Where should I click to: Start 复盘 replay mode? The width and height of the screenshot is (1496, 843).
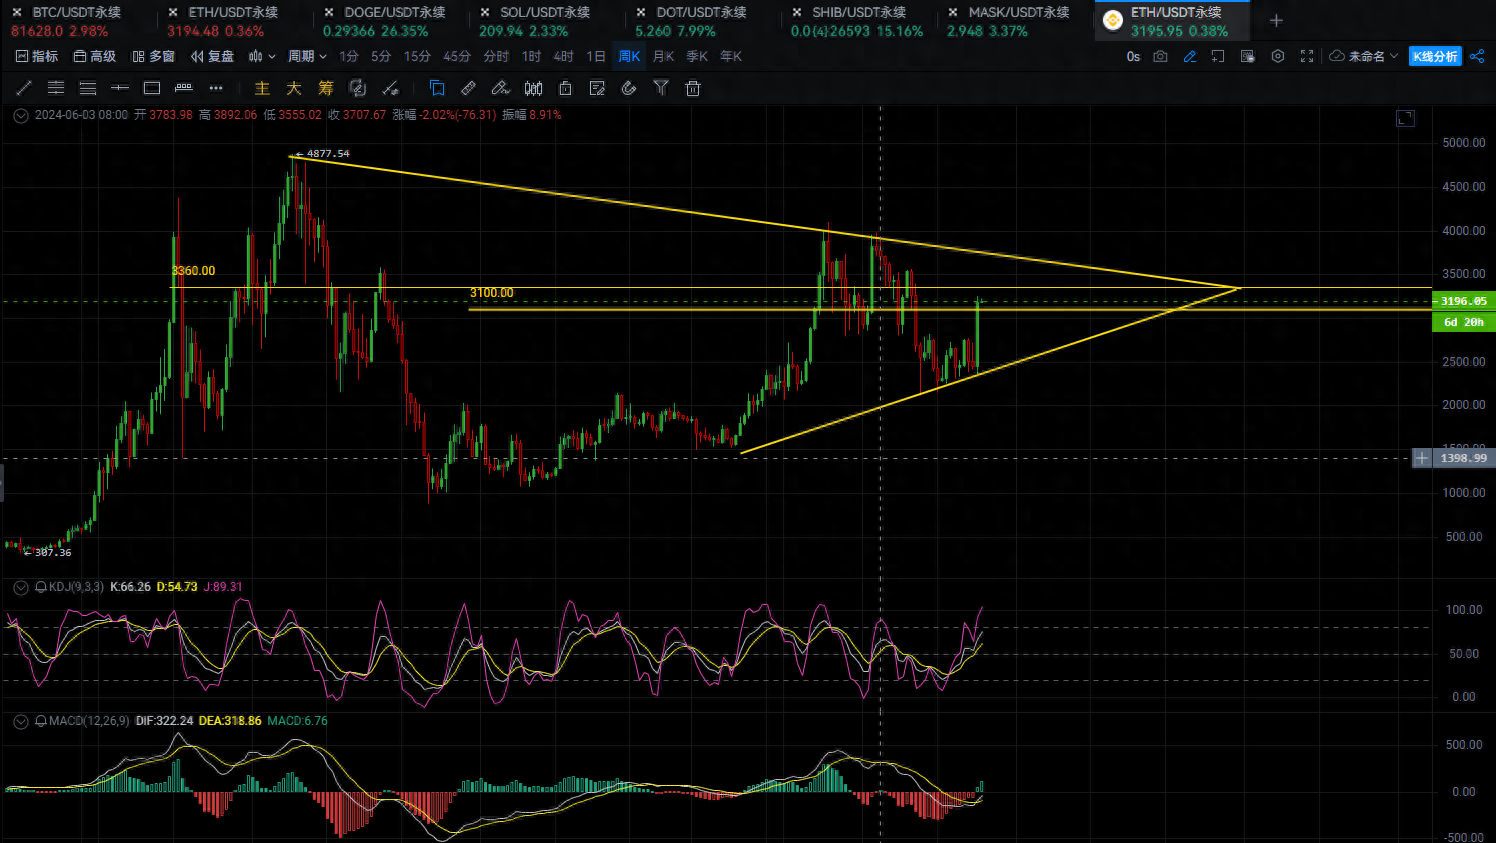[212, 56]
